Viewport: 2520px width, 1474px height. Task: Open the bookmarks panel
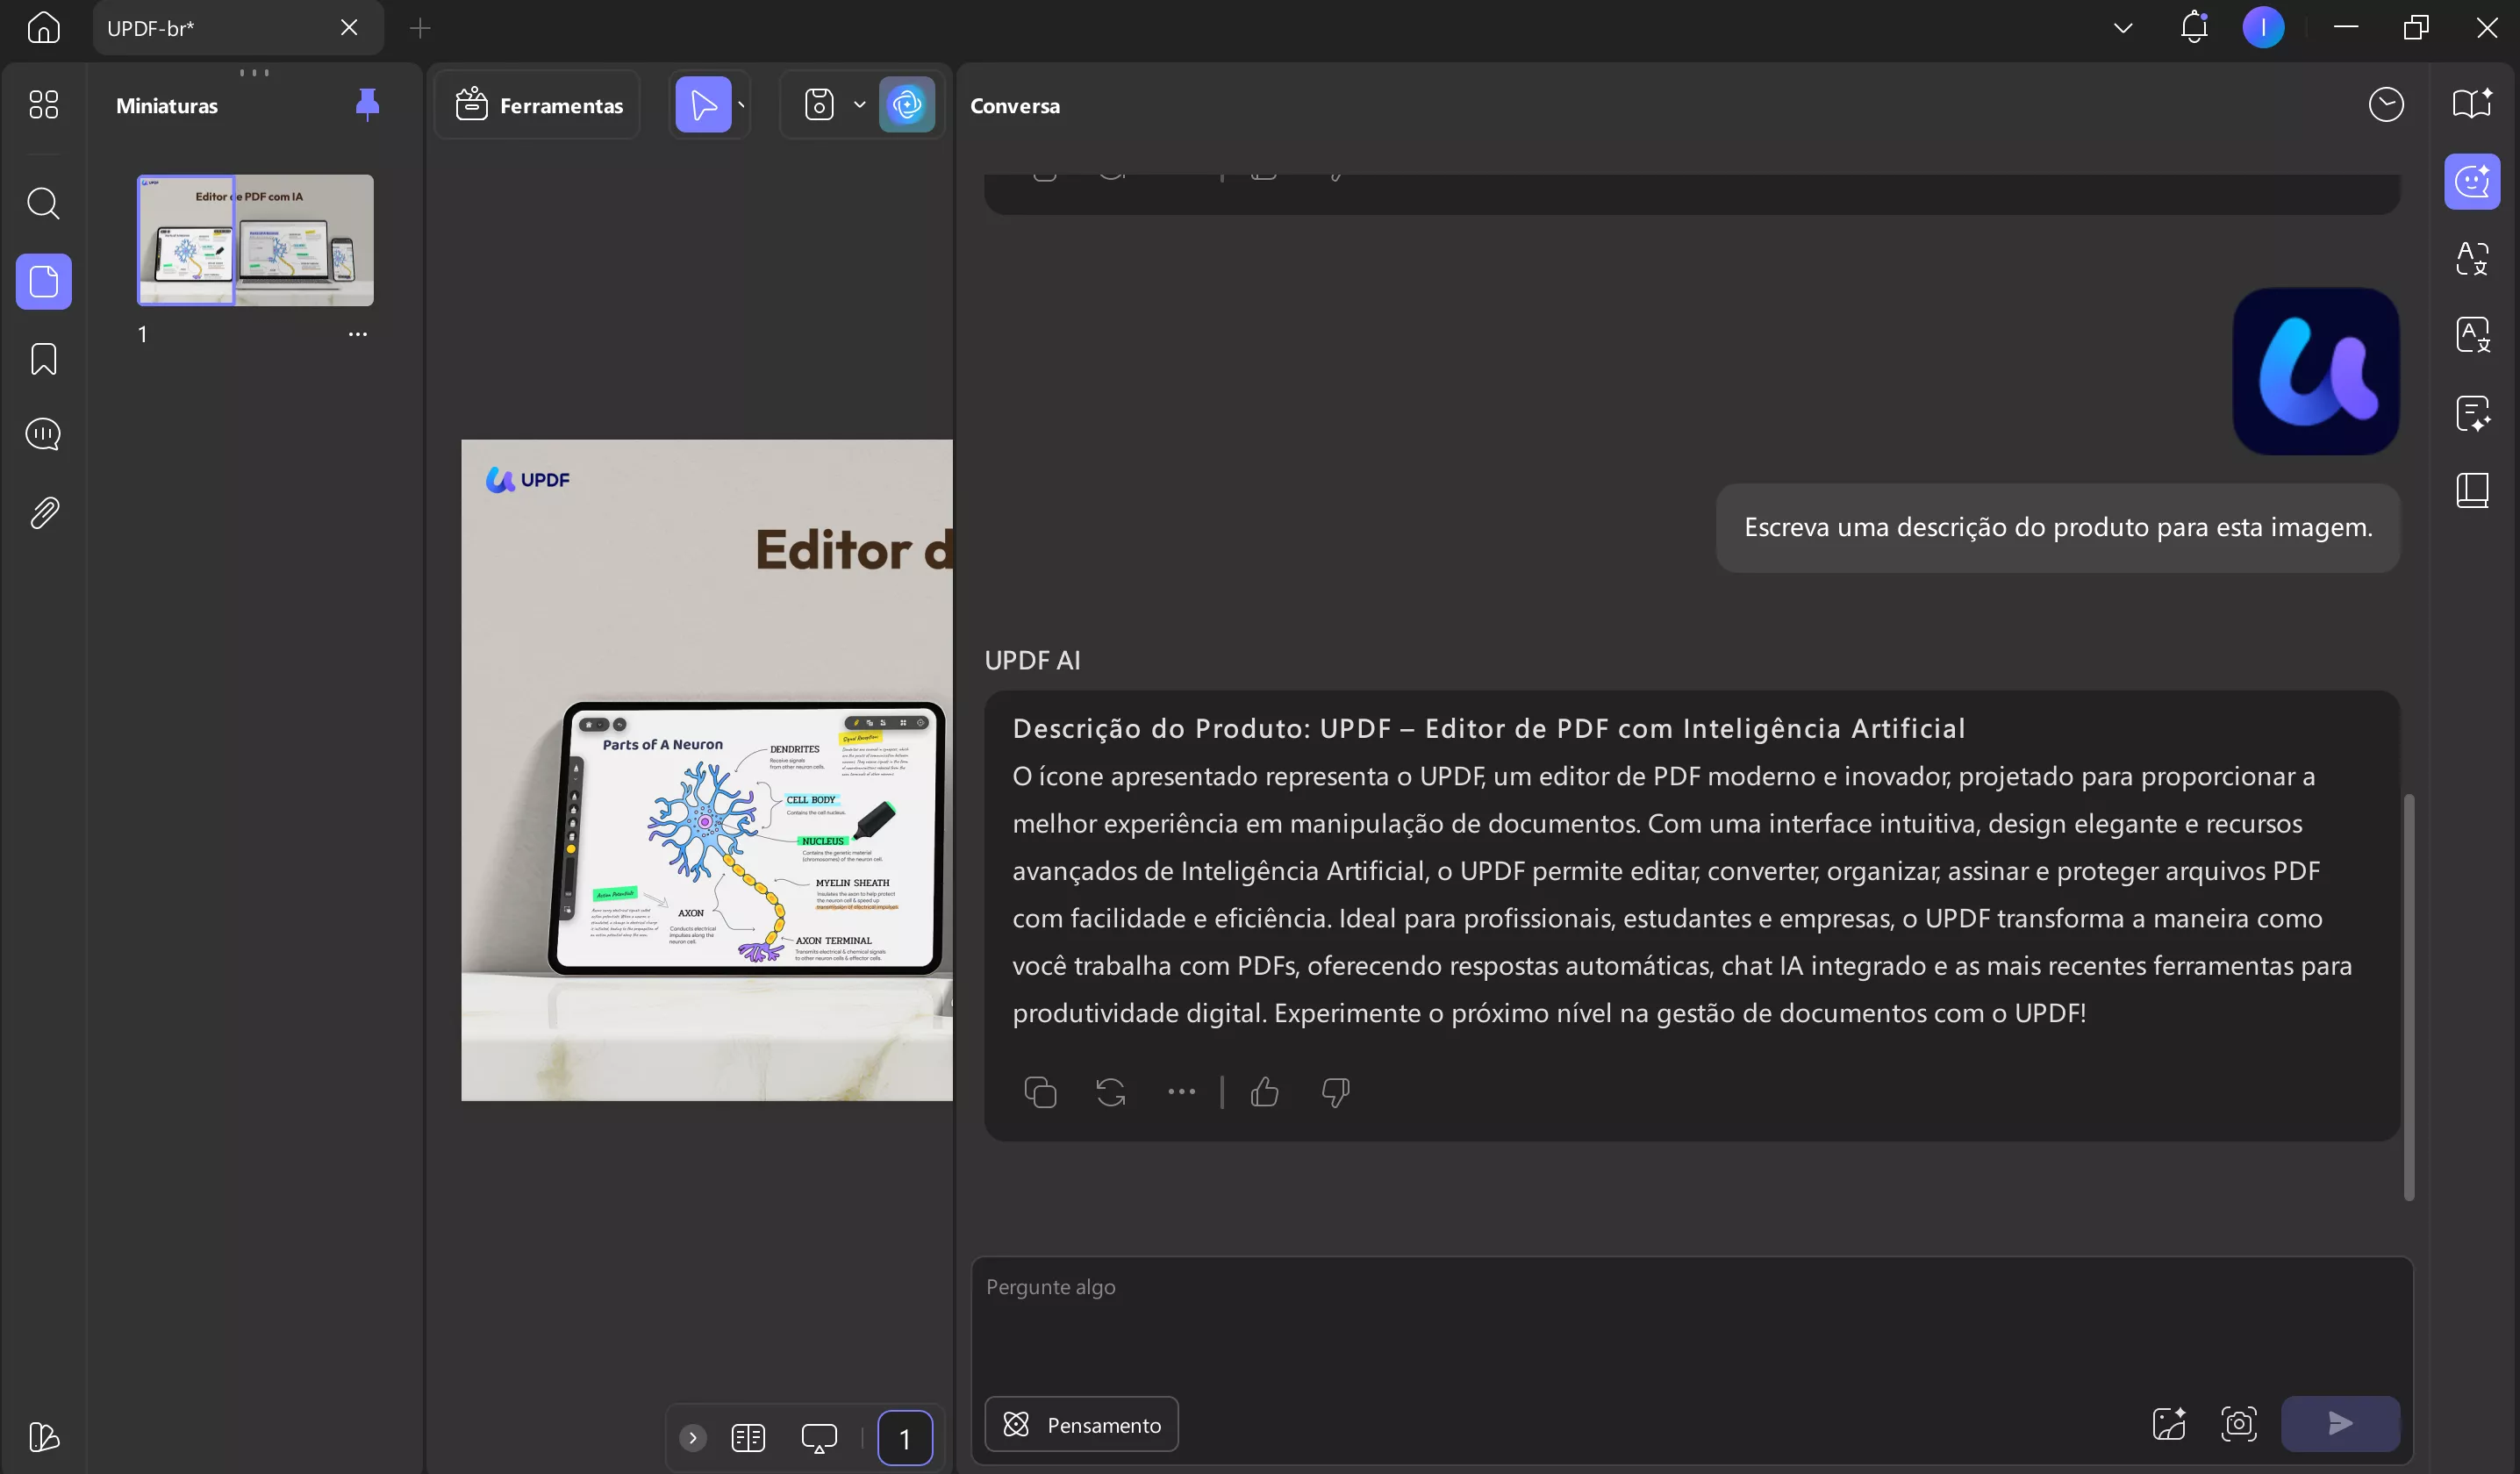[x=43, y=359]
